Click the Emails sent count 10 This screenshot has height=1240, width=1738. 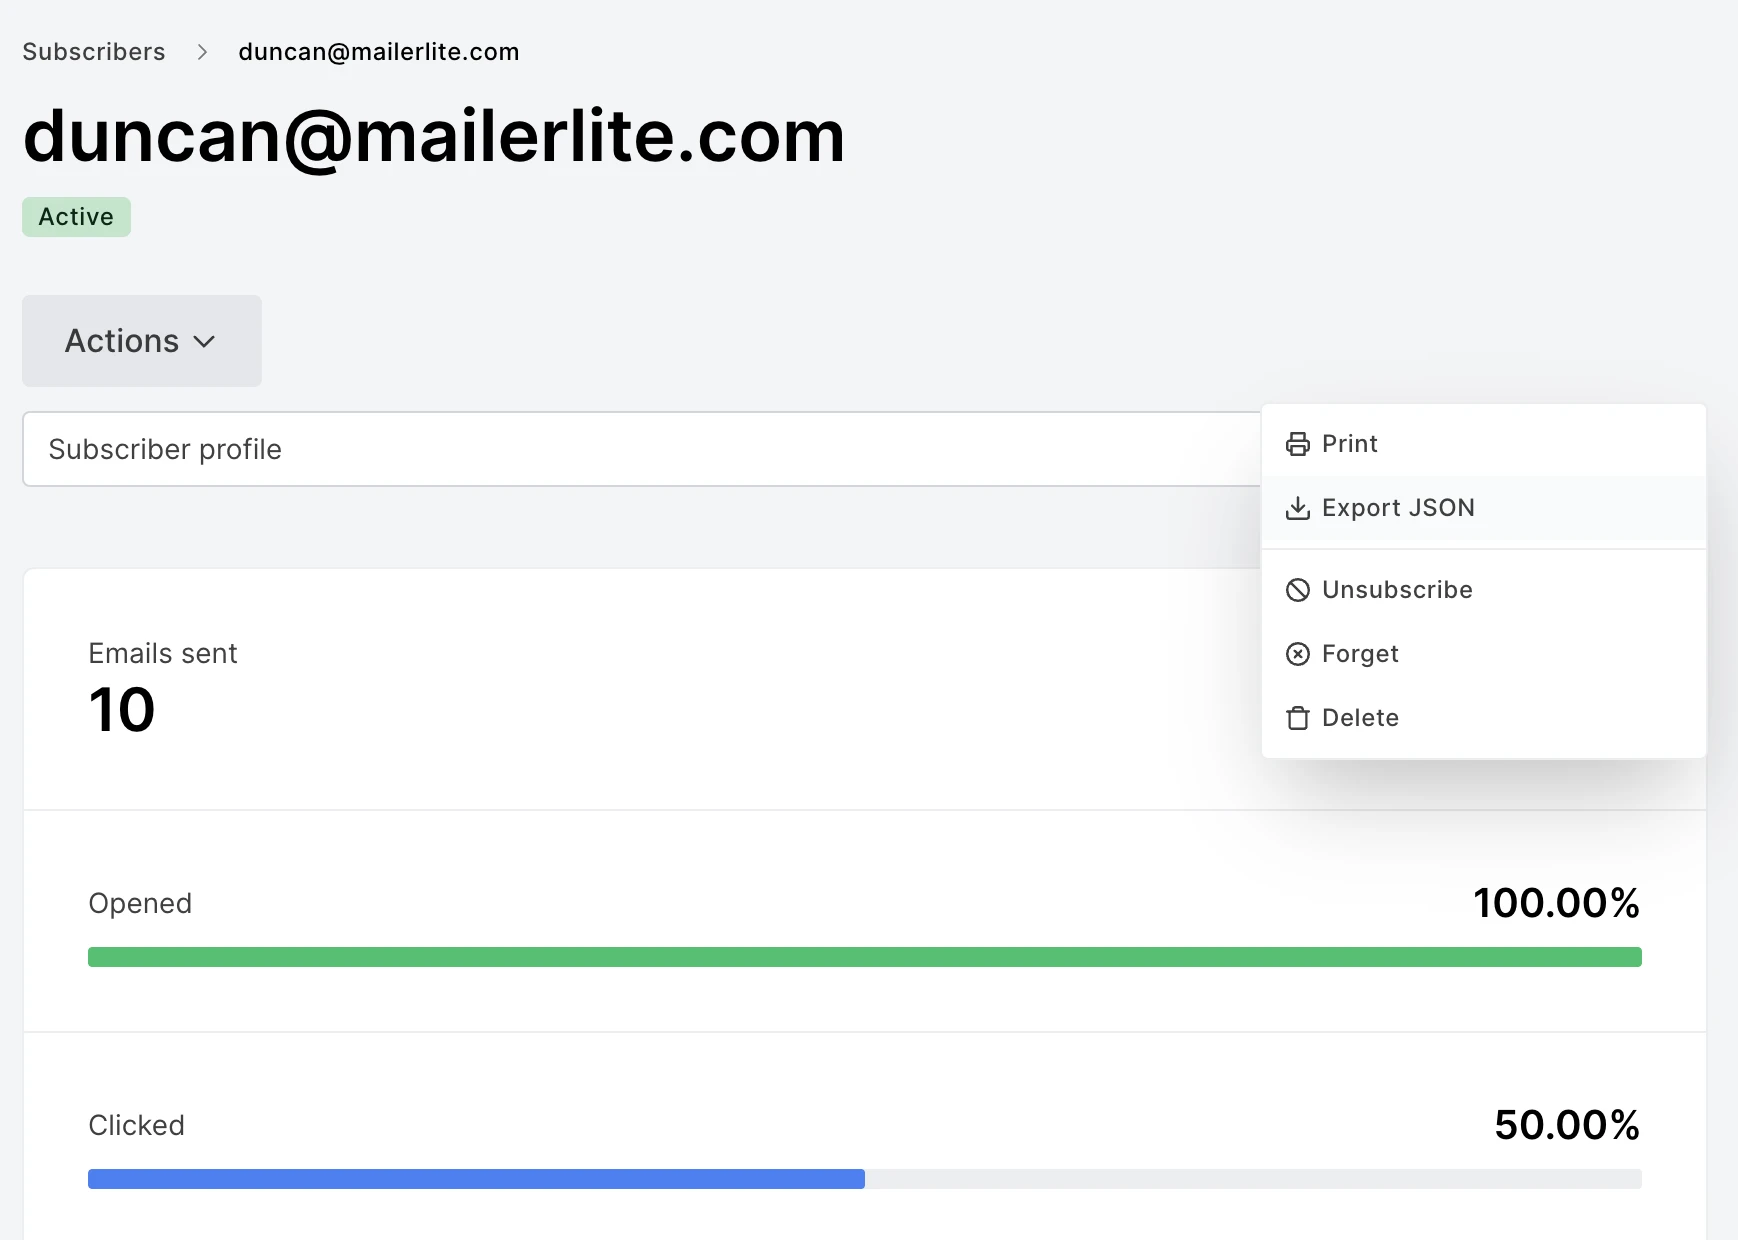[122, 710]
